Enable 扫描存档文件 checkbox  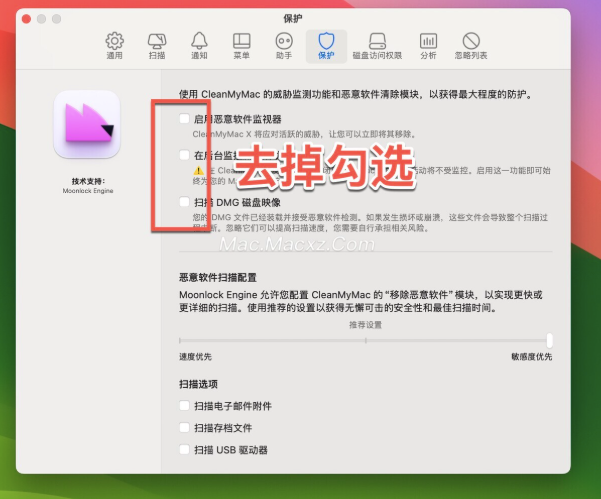[184, 427]
